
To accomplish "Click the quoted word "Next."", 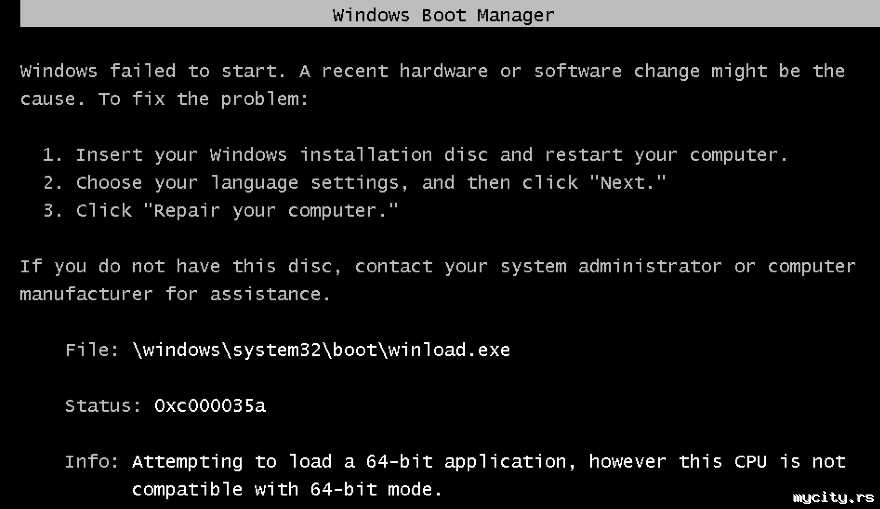I will pyautogui.click(x=627, y=182).
